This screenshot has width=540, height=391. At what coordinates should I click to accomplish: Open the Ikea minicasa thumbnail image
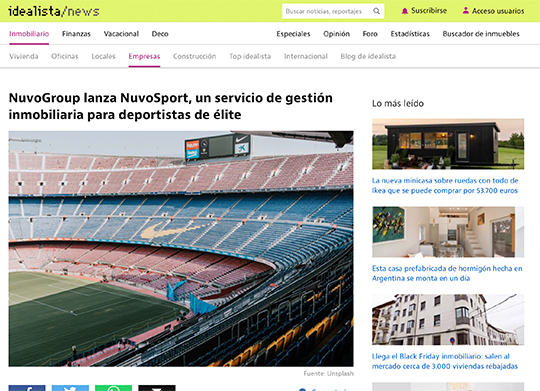pos(448,144)
